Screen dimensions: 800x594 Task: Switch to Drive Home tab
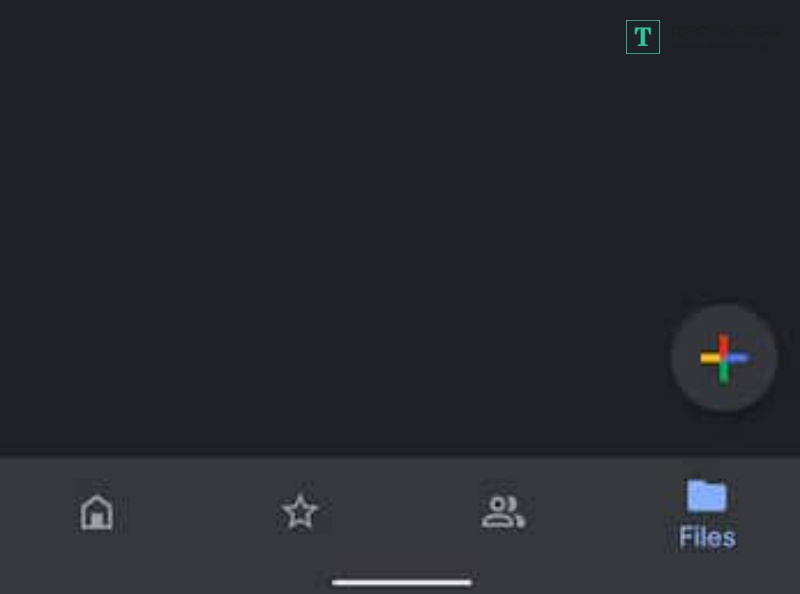point(96,512)
